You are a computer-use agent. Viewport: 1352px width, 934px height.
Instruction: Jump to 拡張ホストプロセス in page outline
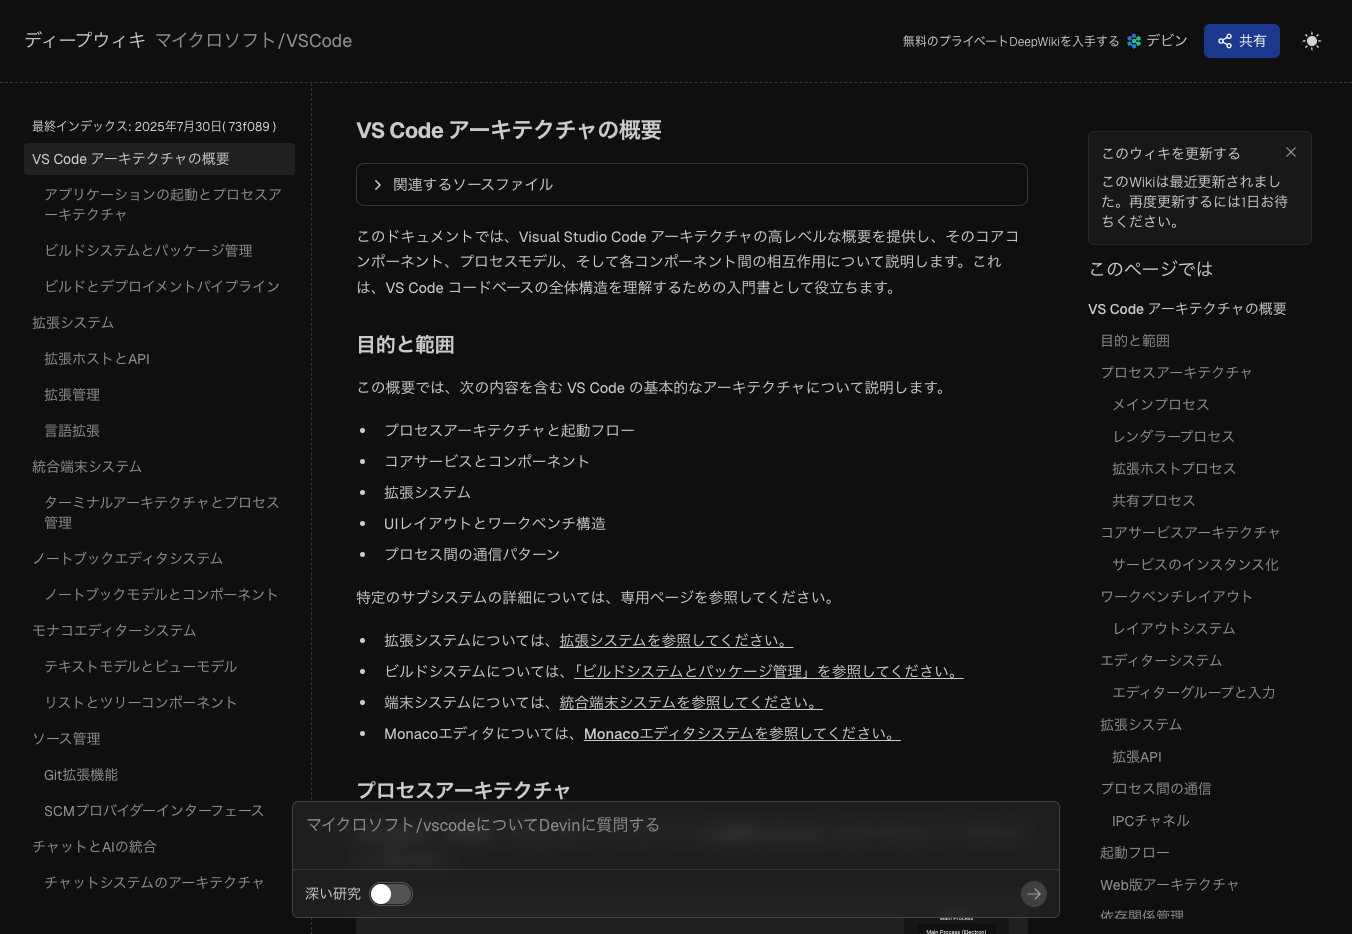click(x=1174, y=468)
